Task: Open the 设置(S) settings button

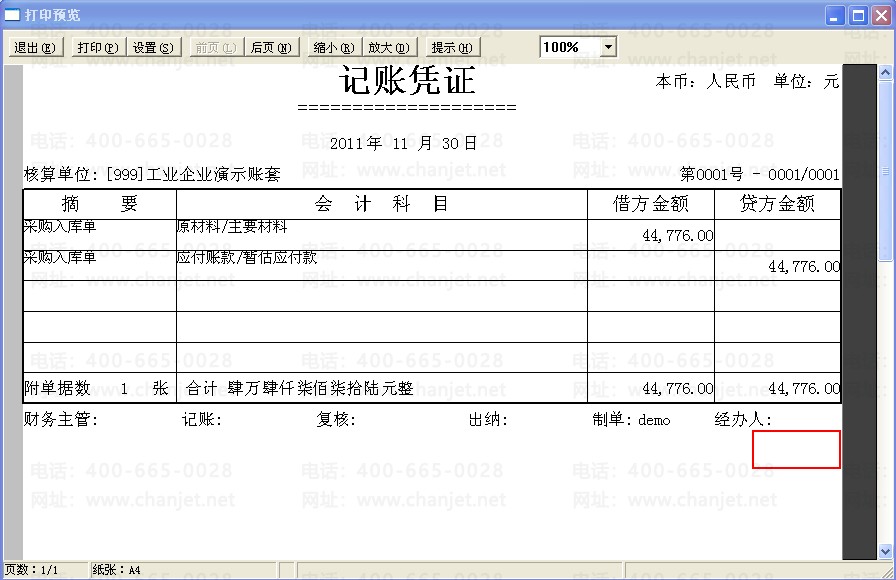Action: (153, 47)
